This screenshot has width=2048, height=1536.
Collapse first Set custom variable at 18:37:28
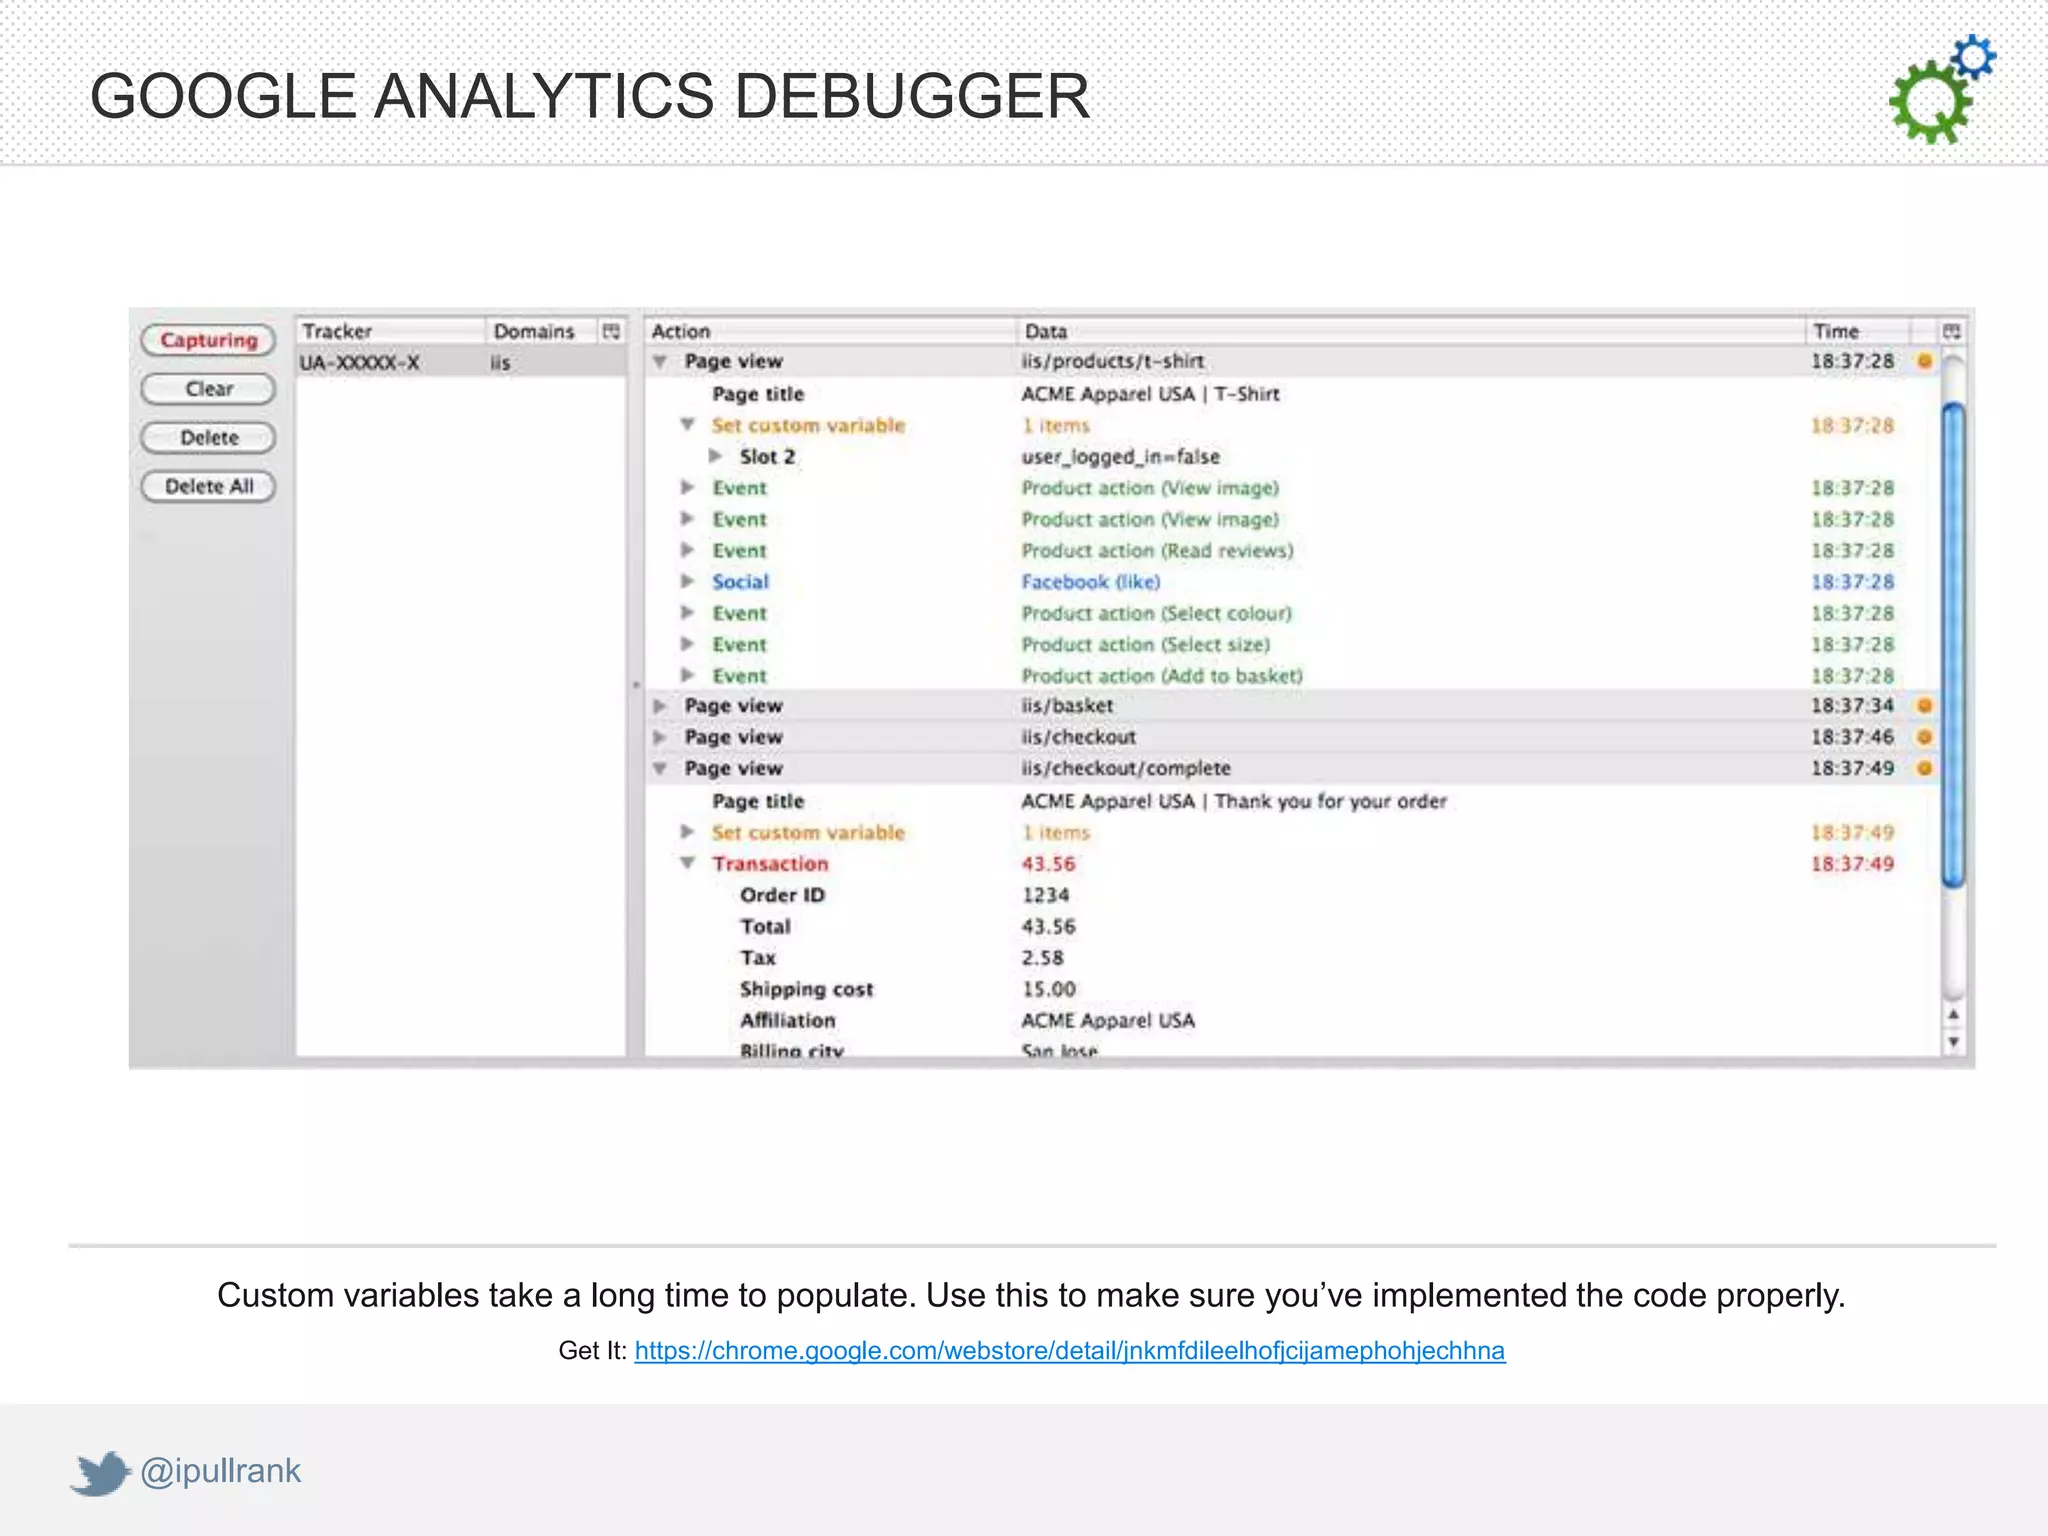coord(688,425)
